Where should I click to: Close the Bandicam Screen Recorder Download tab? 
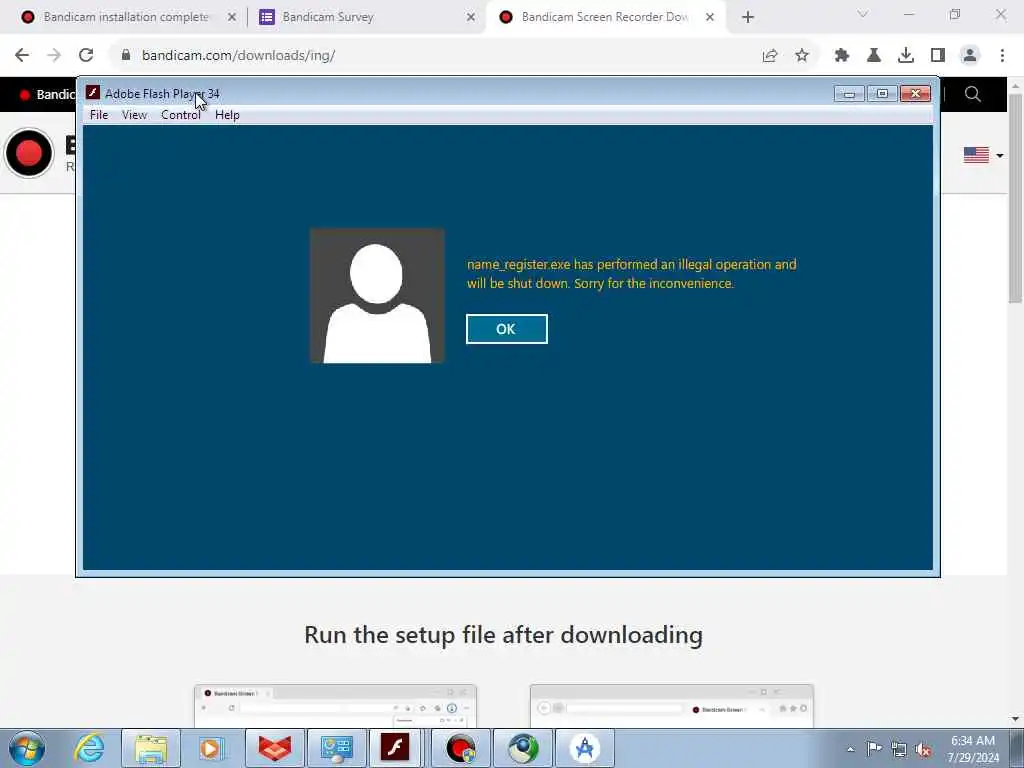tap(710, 17)
